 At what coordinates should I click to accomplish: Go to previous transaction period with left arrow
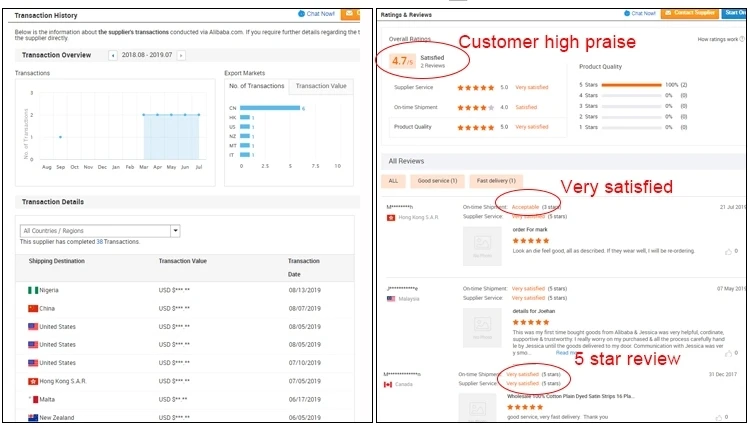[112, 55]
